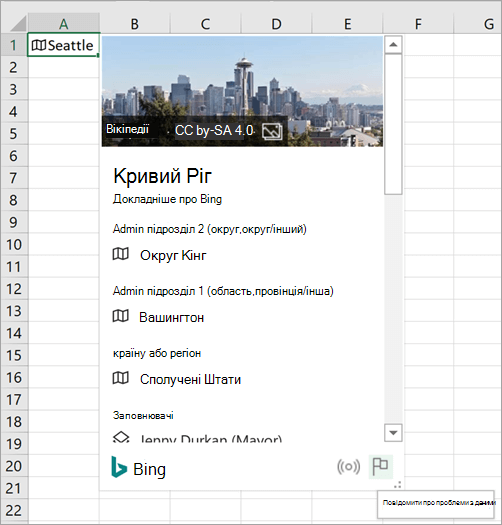Click the flag icon to report a data problem
Viewport: 502px width, 525px height.
tap(380, 466)
